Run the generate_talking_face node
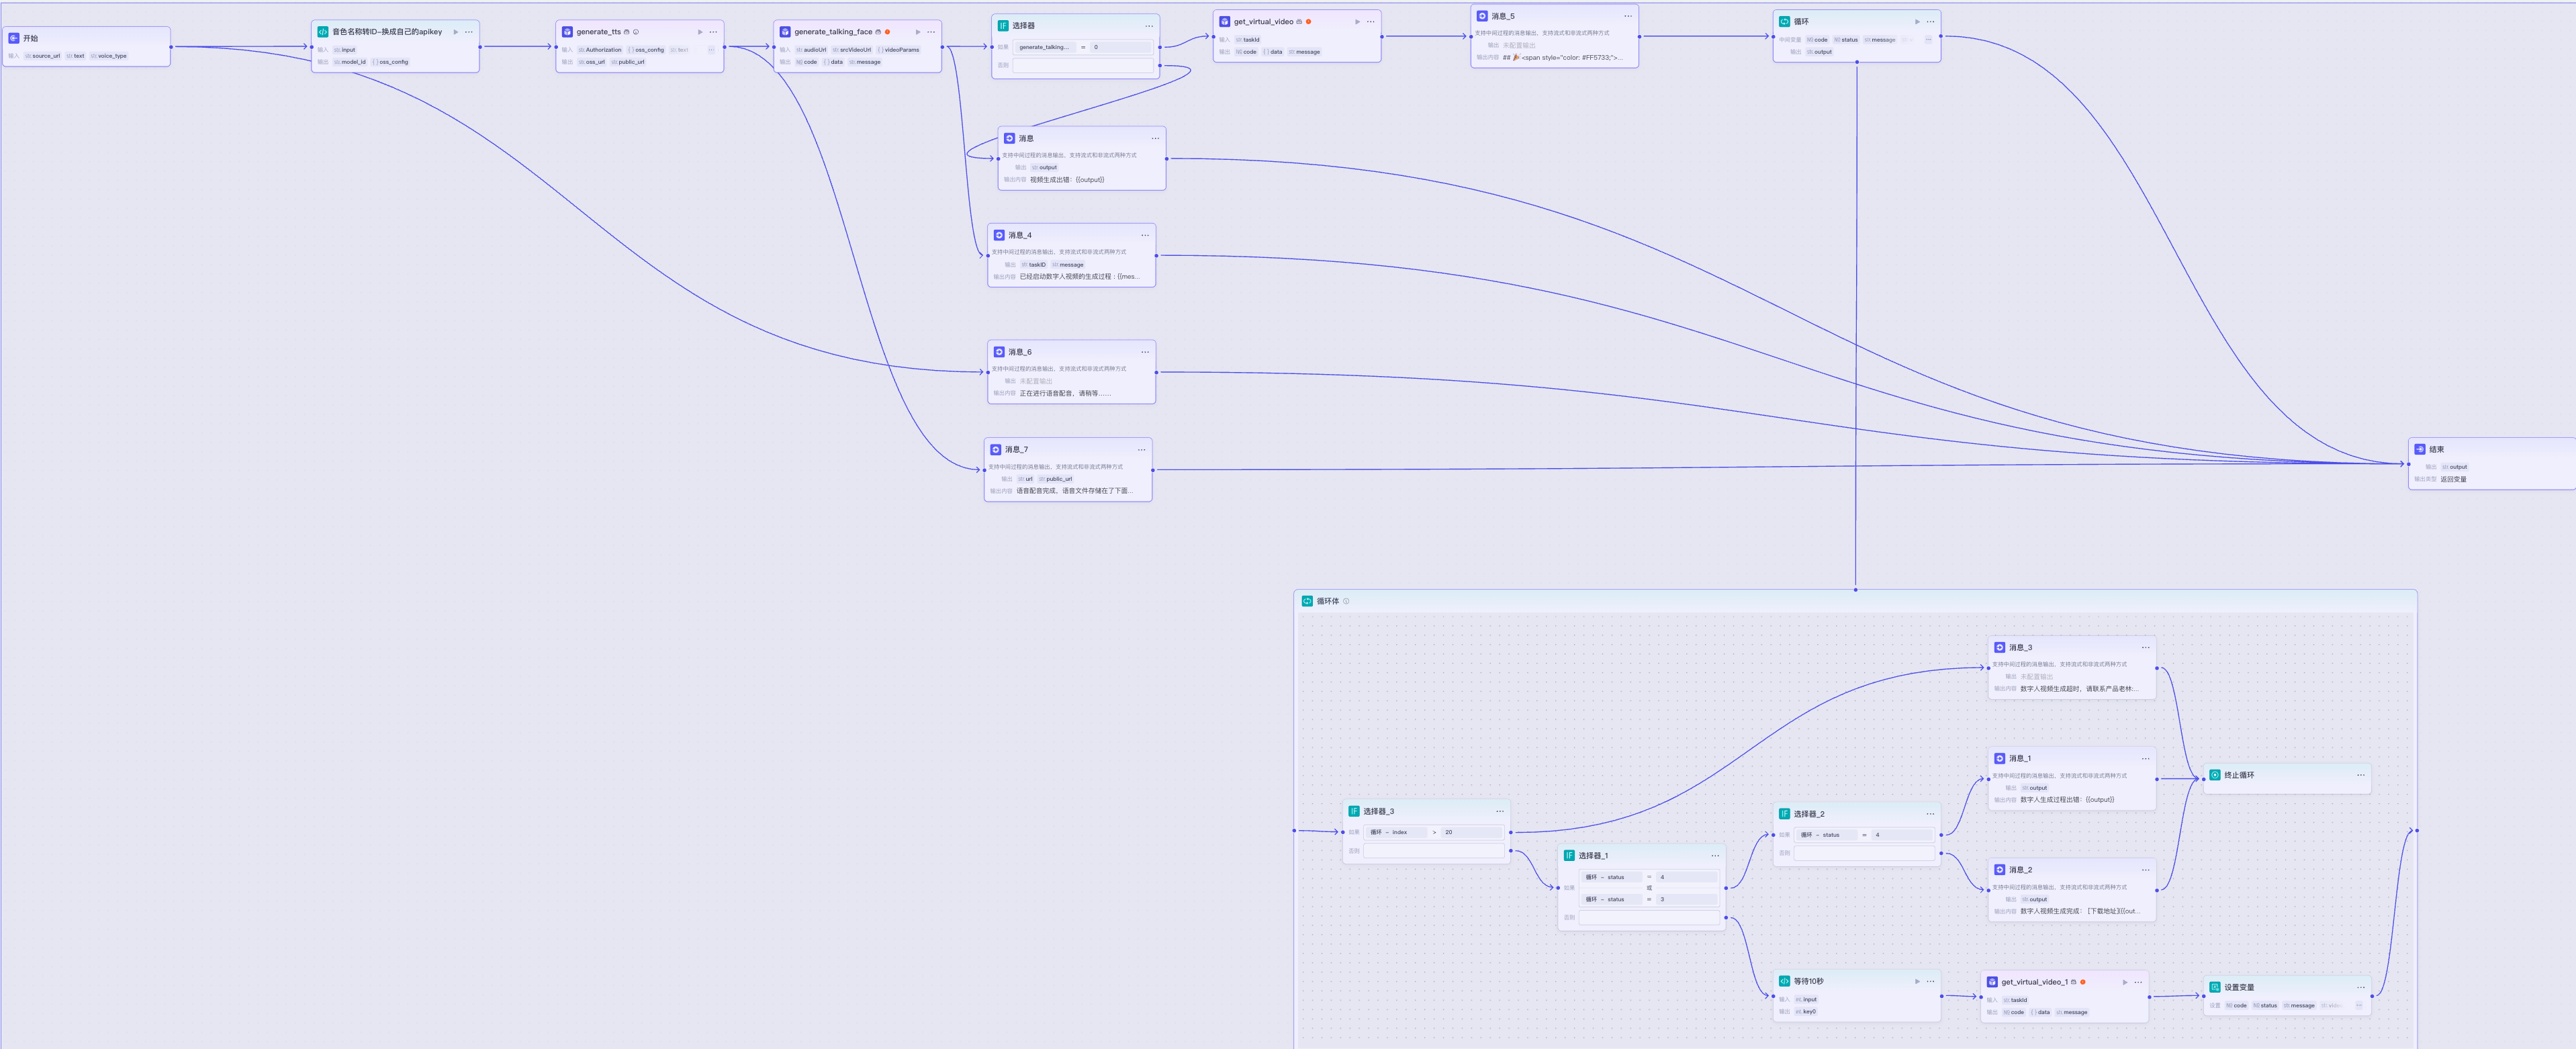This screenshot has height=1049, width=2576. 918,32
